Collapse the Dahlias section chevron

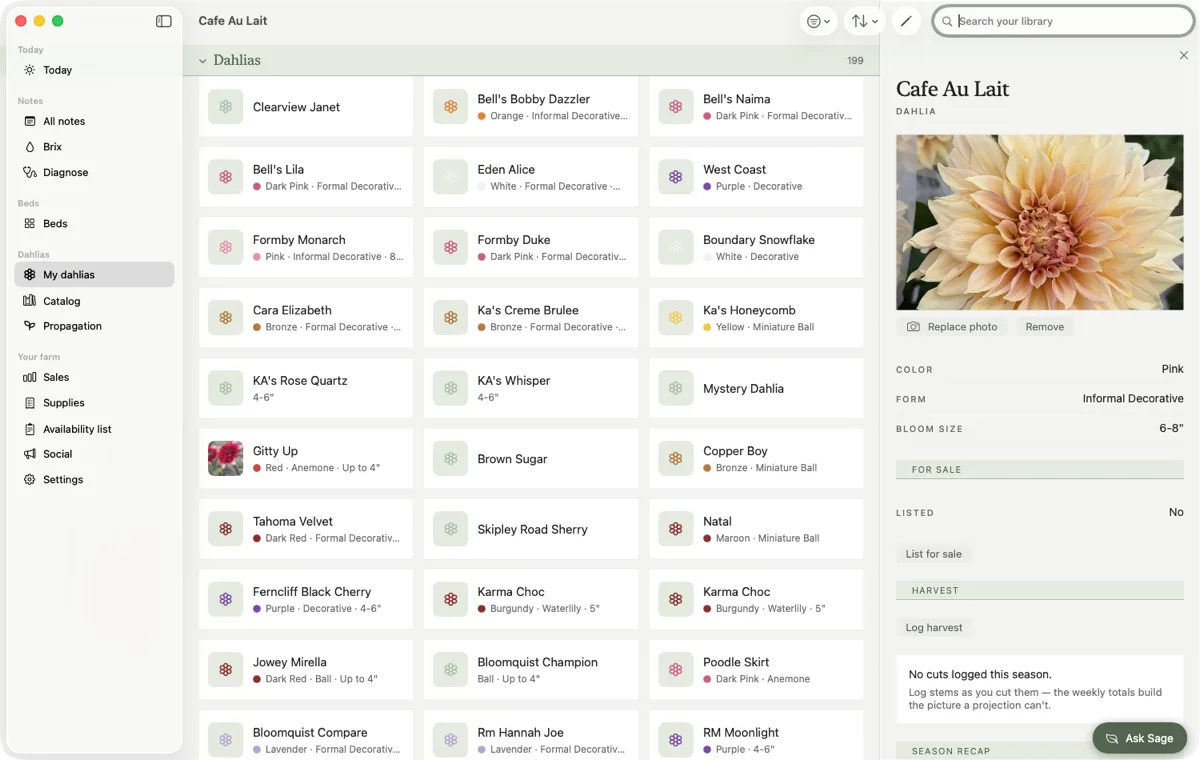tap(203, 61)
